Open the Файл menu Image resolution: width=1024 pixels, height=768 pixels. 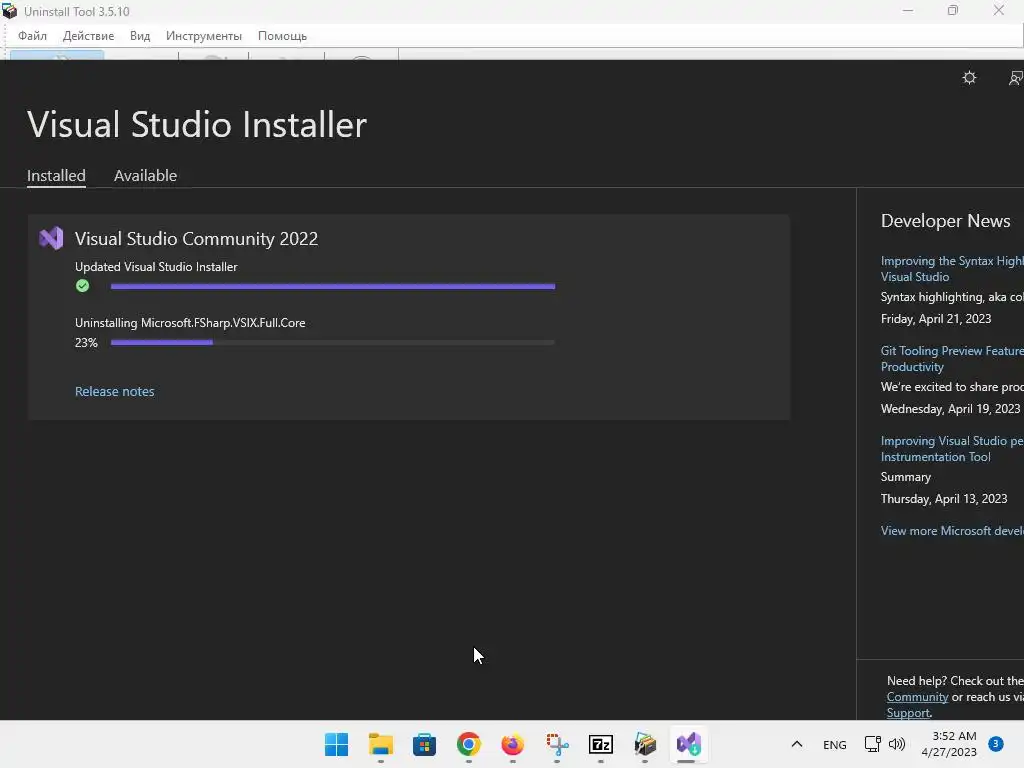32,36
